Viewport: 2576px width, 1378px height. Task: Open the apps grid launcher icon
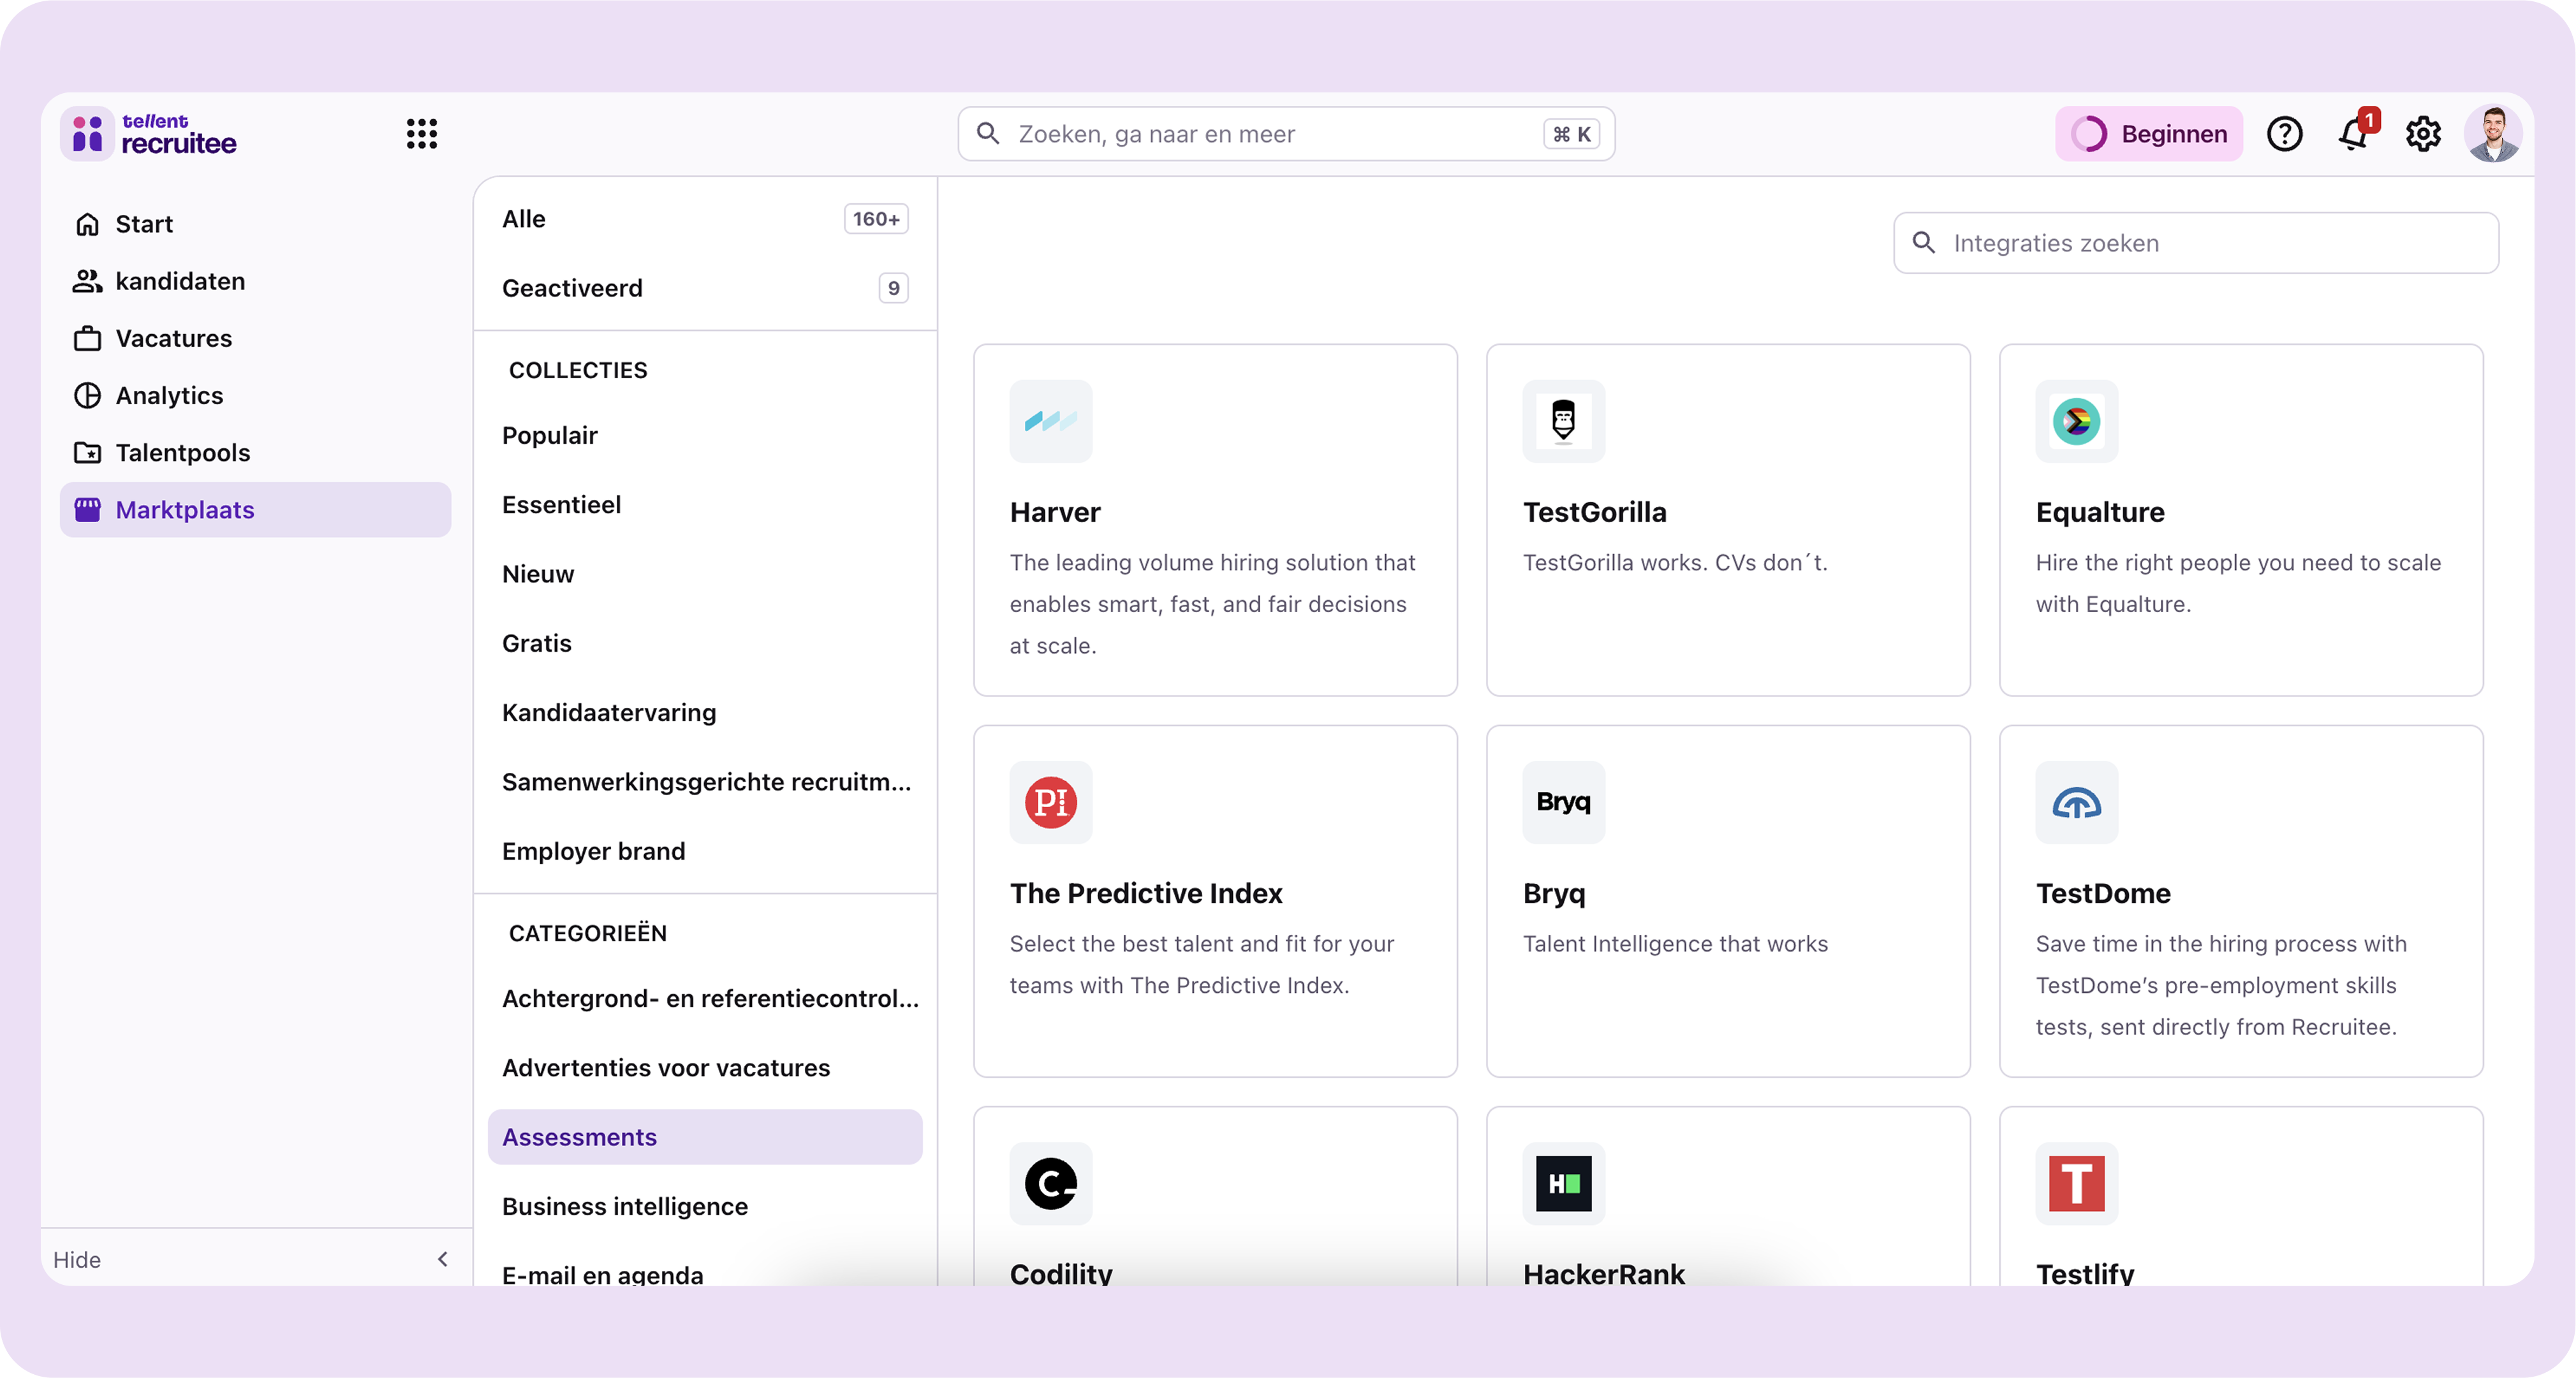tap(421, 133)
